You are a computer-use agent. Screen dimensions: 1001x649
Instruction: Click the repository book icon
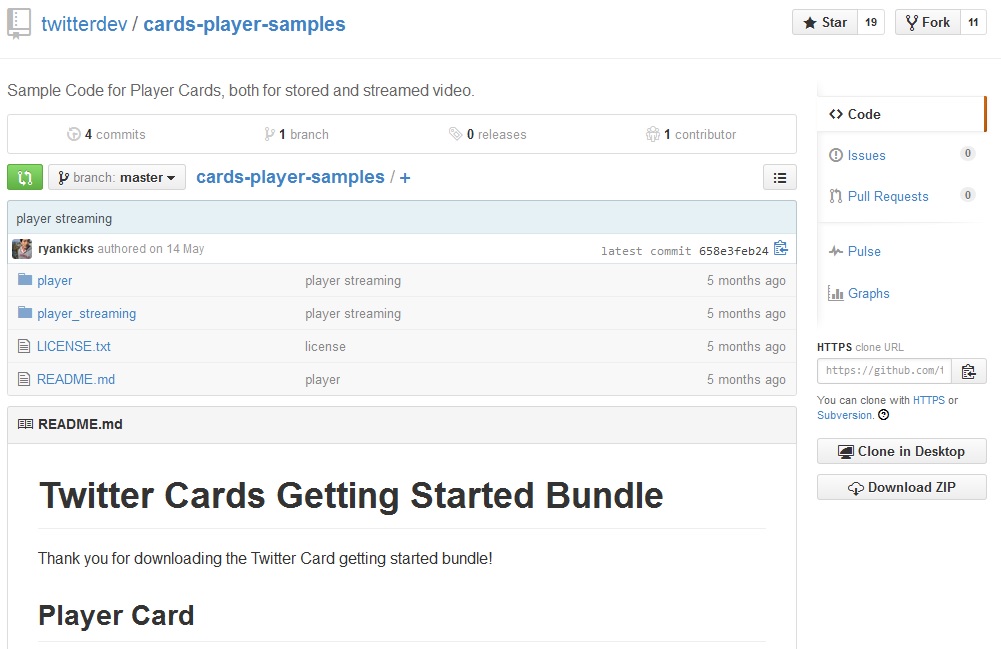click(x=19, y=23)
